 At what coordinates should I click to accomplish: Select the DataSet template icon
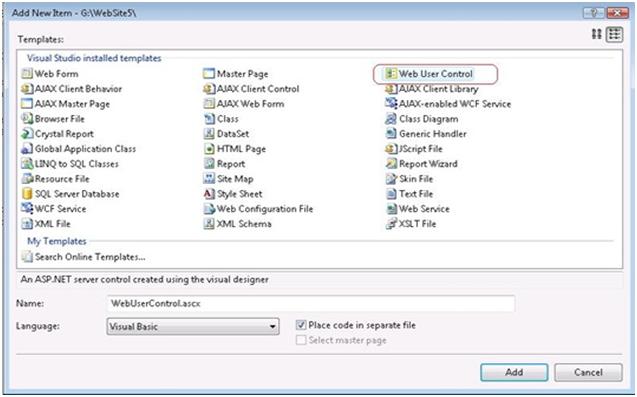click(209, 134)
